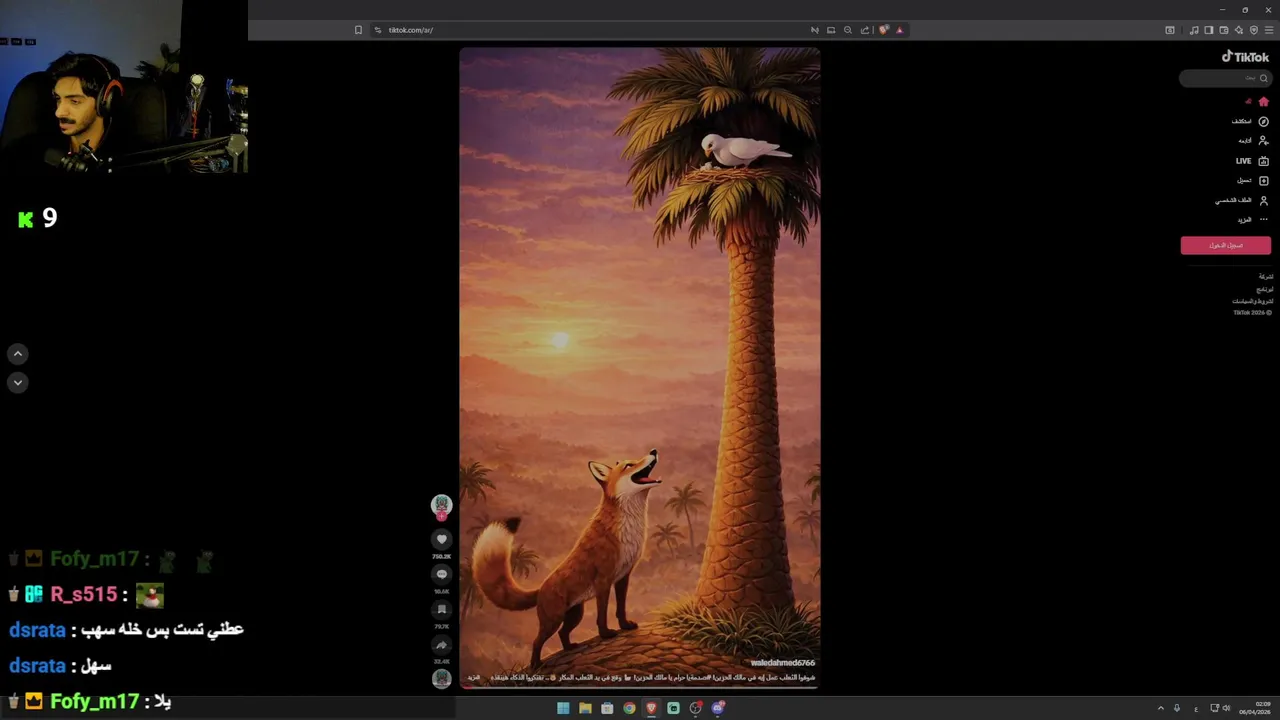The height and width of the screenshot is (720, 1280).
Task: Show hidden system tray icons chevron
Action: point(1160,708)
